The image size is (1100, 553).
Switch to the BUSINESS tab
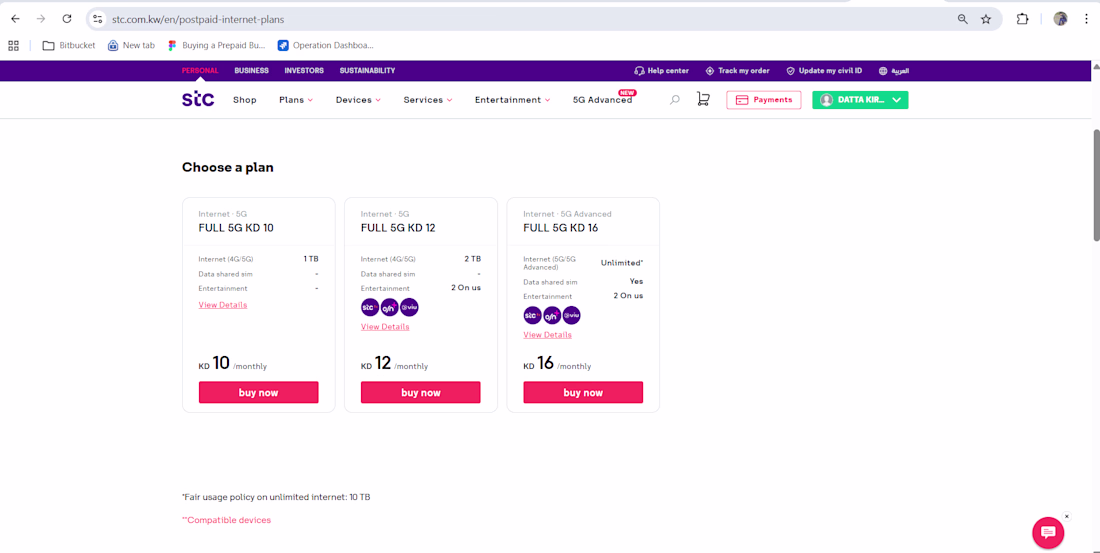click(x=251, y=71)
